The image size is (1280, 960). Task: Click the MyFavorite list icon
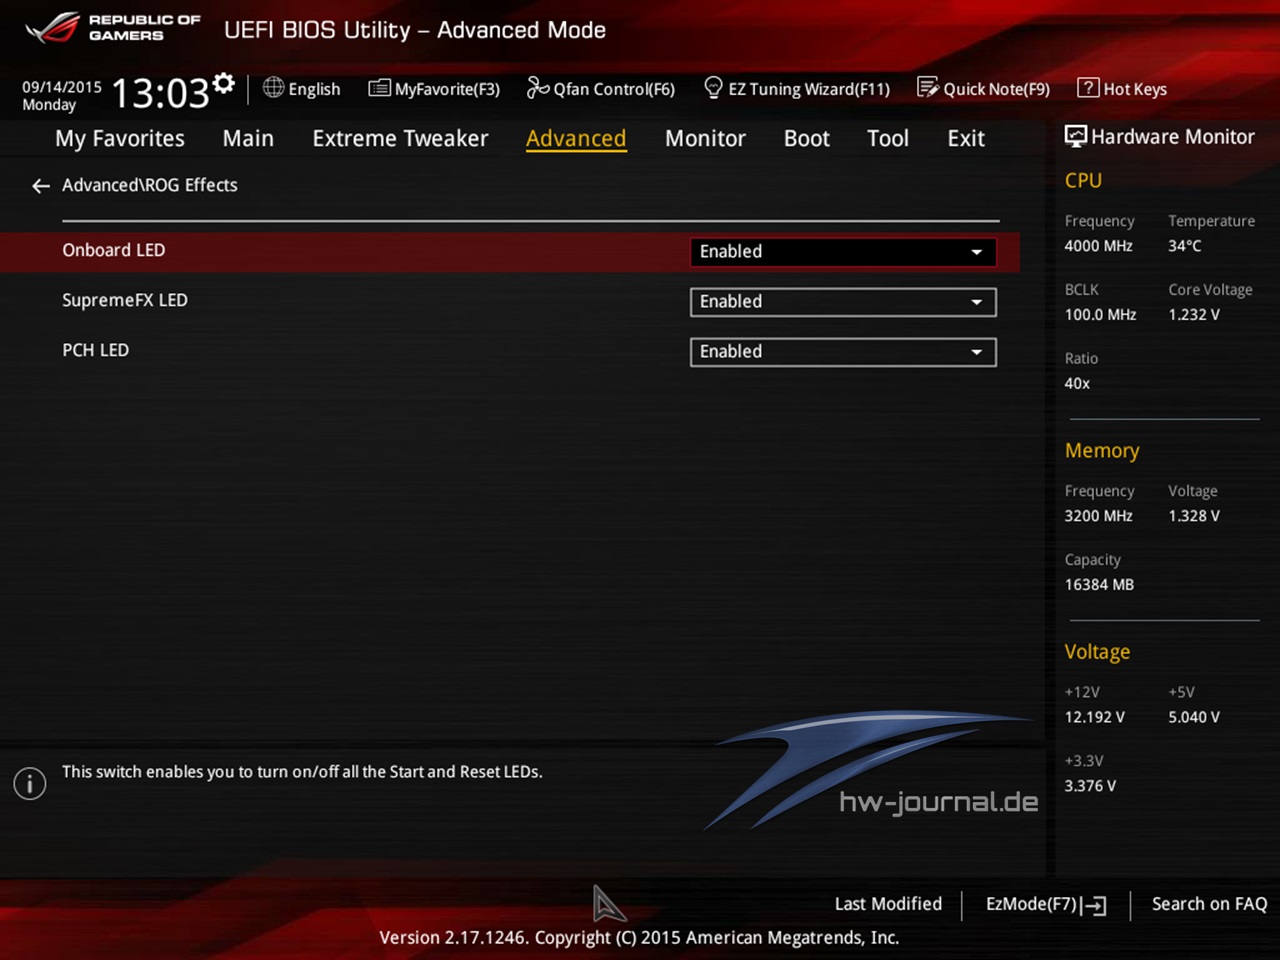click(379, 88)
